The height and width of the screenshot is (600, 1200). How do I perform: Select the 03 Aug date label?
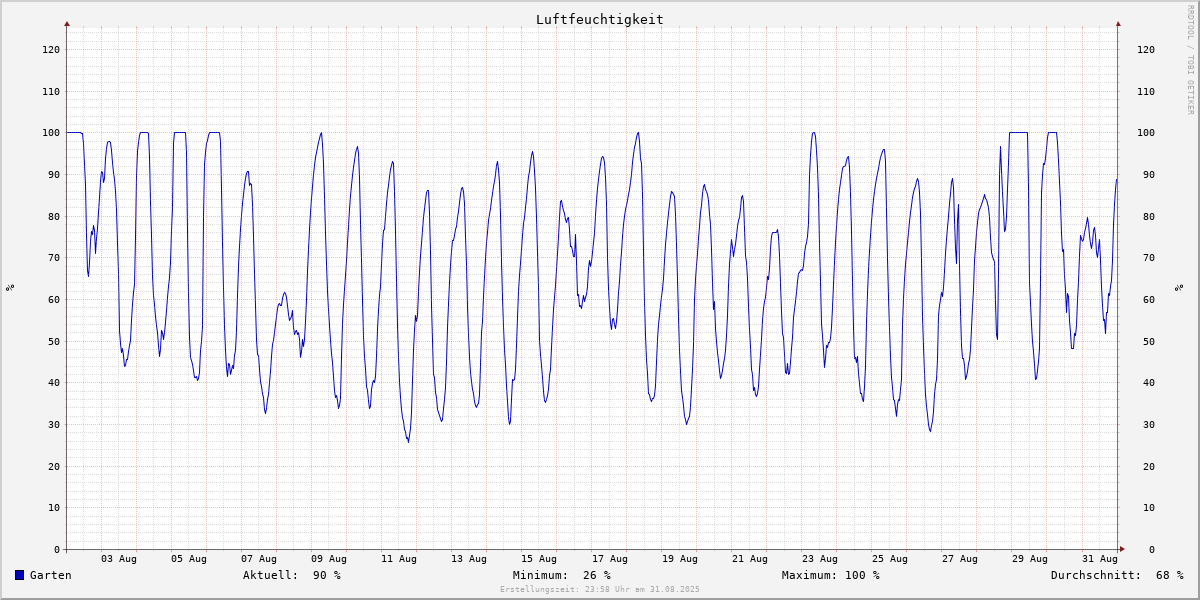pyautogui.click(x=119, y=559)
